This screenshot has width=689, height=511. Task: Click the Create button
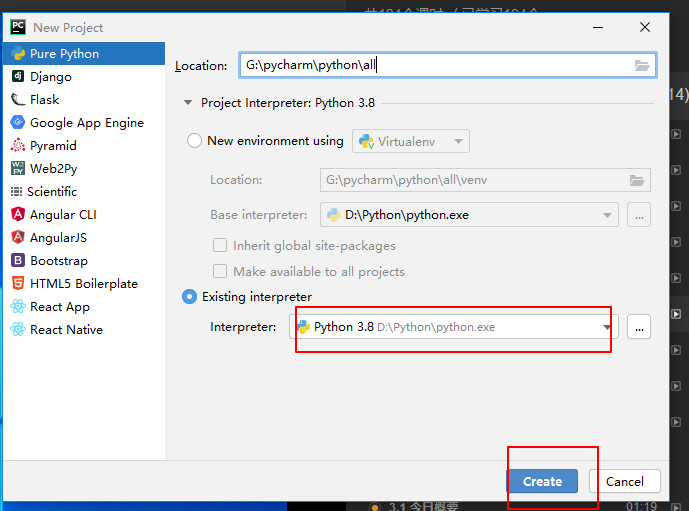542,481
